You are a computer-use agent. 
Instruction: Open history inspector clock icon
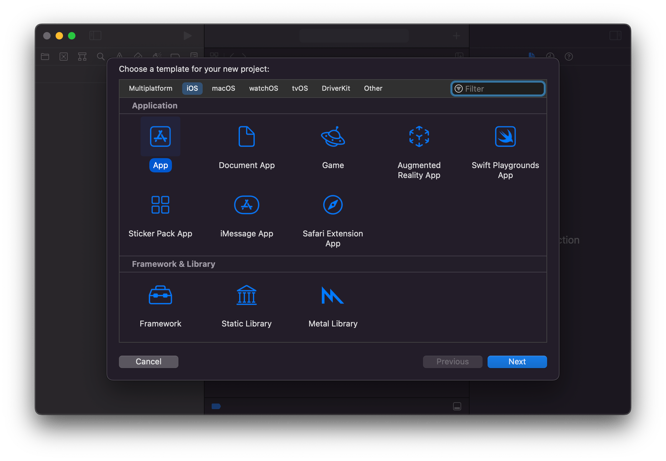550,56
